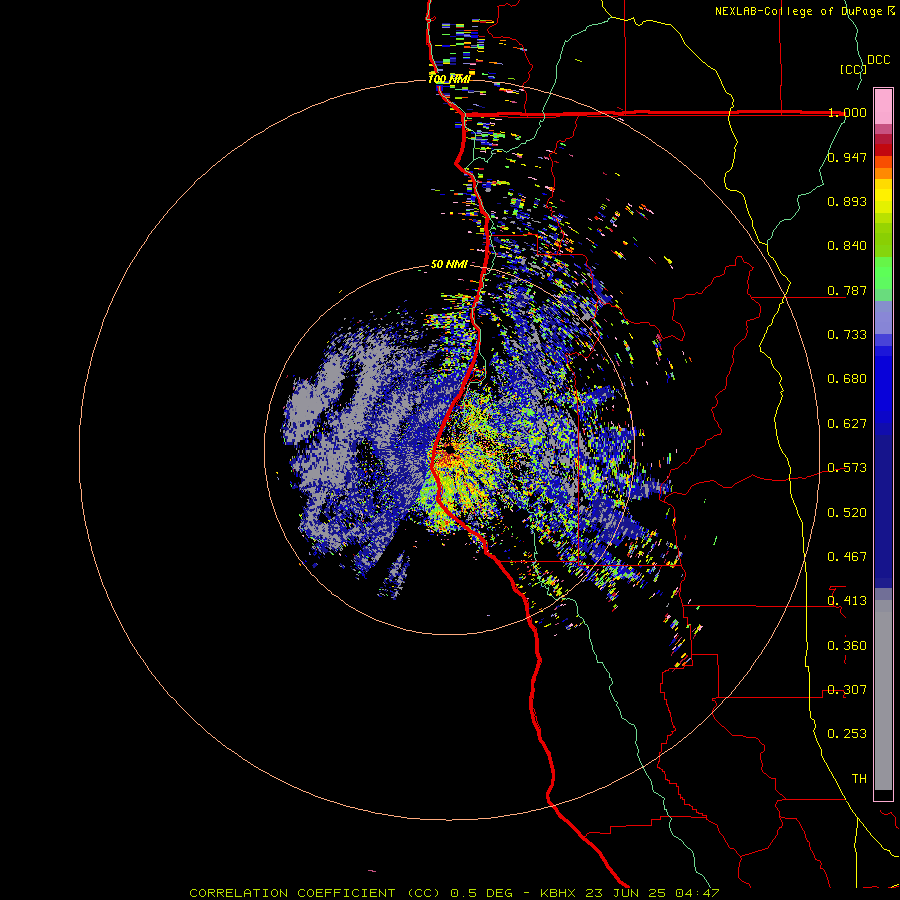Click the [CC] unit label
Image resolution: width=900 pixels, height=900 pixels.
coord(854,69)
